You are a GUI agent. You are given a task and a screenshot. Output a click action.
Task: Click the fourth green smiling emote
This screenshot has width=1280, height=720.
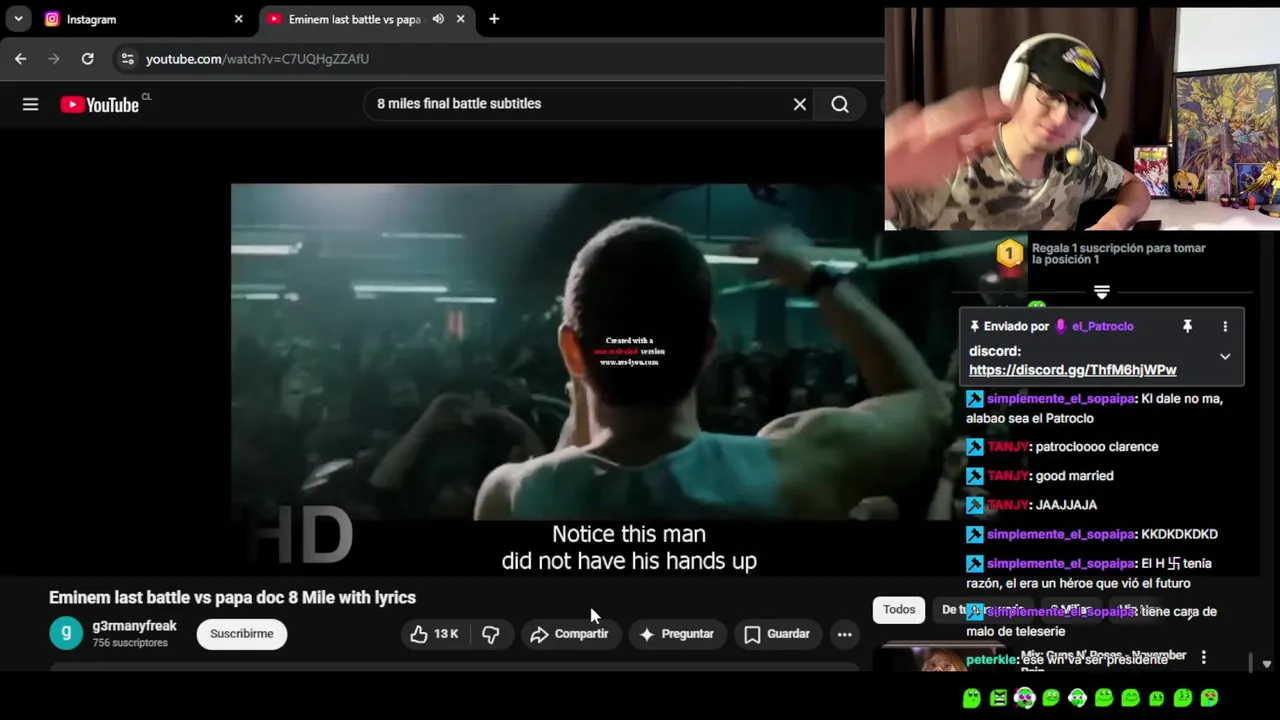(1051, 698)
